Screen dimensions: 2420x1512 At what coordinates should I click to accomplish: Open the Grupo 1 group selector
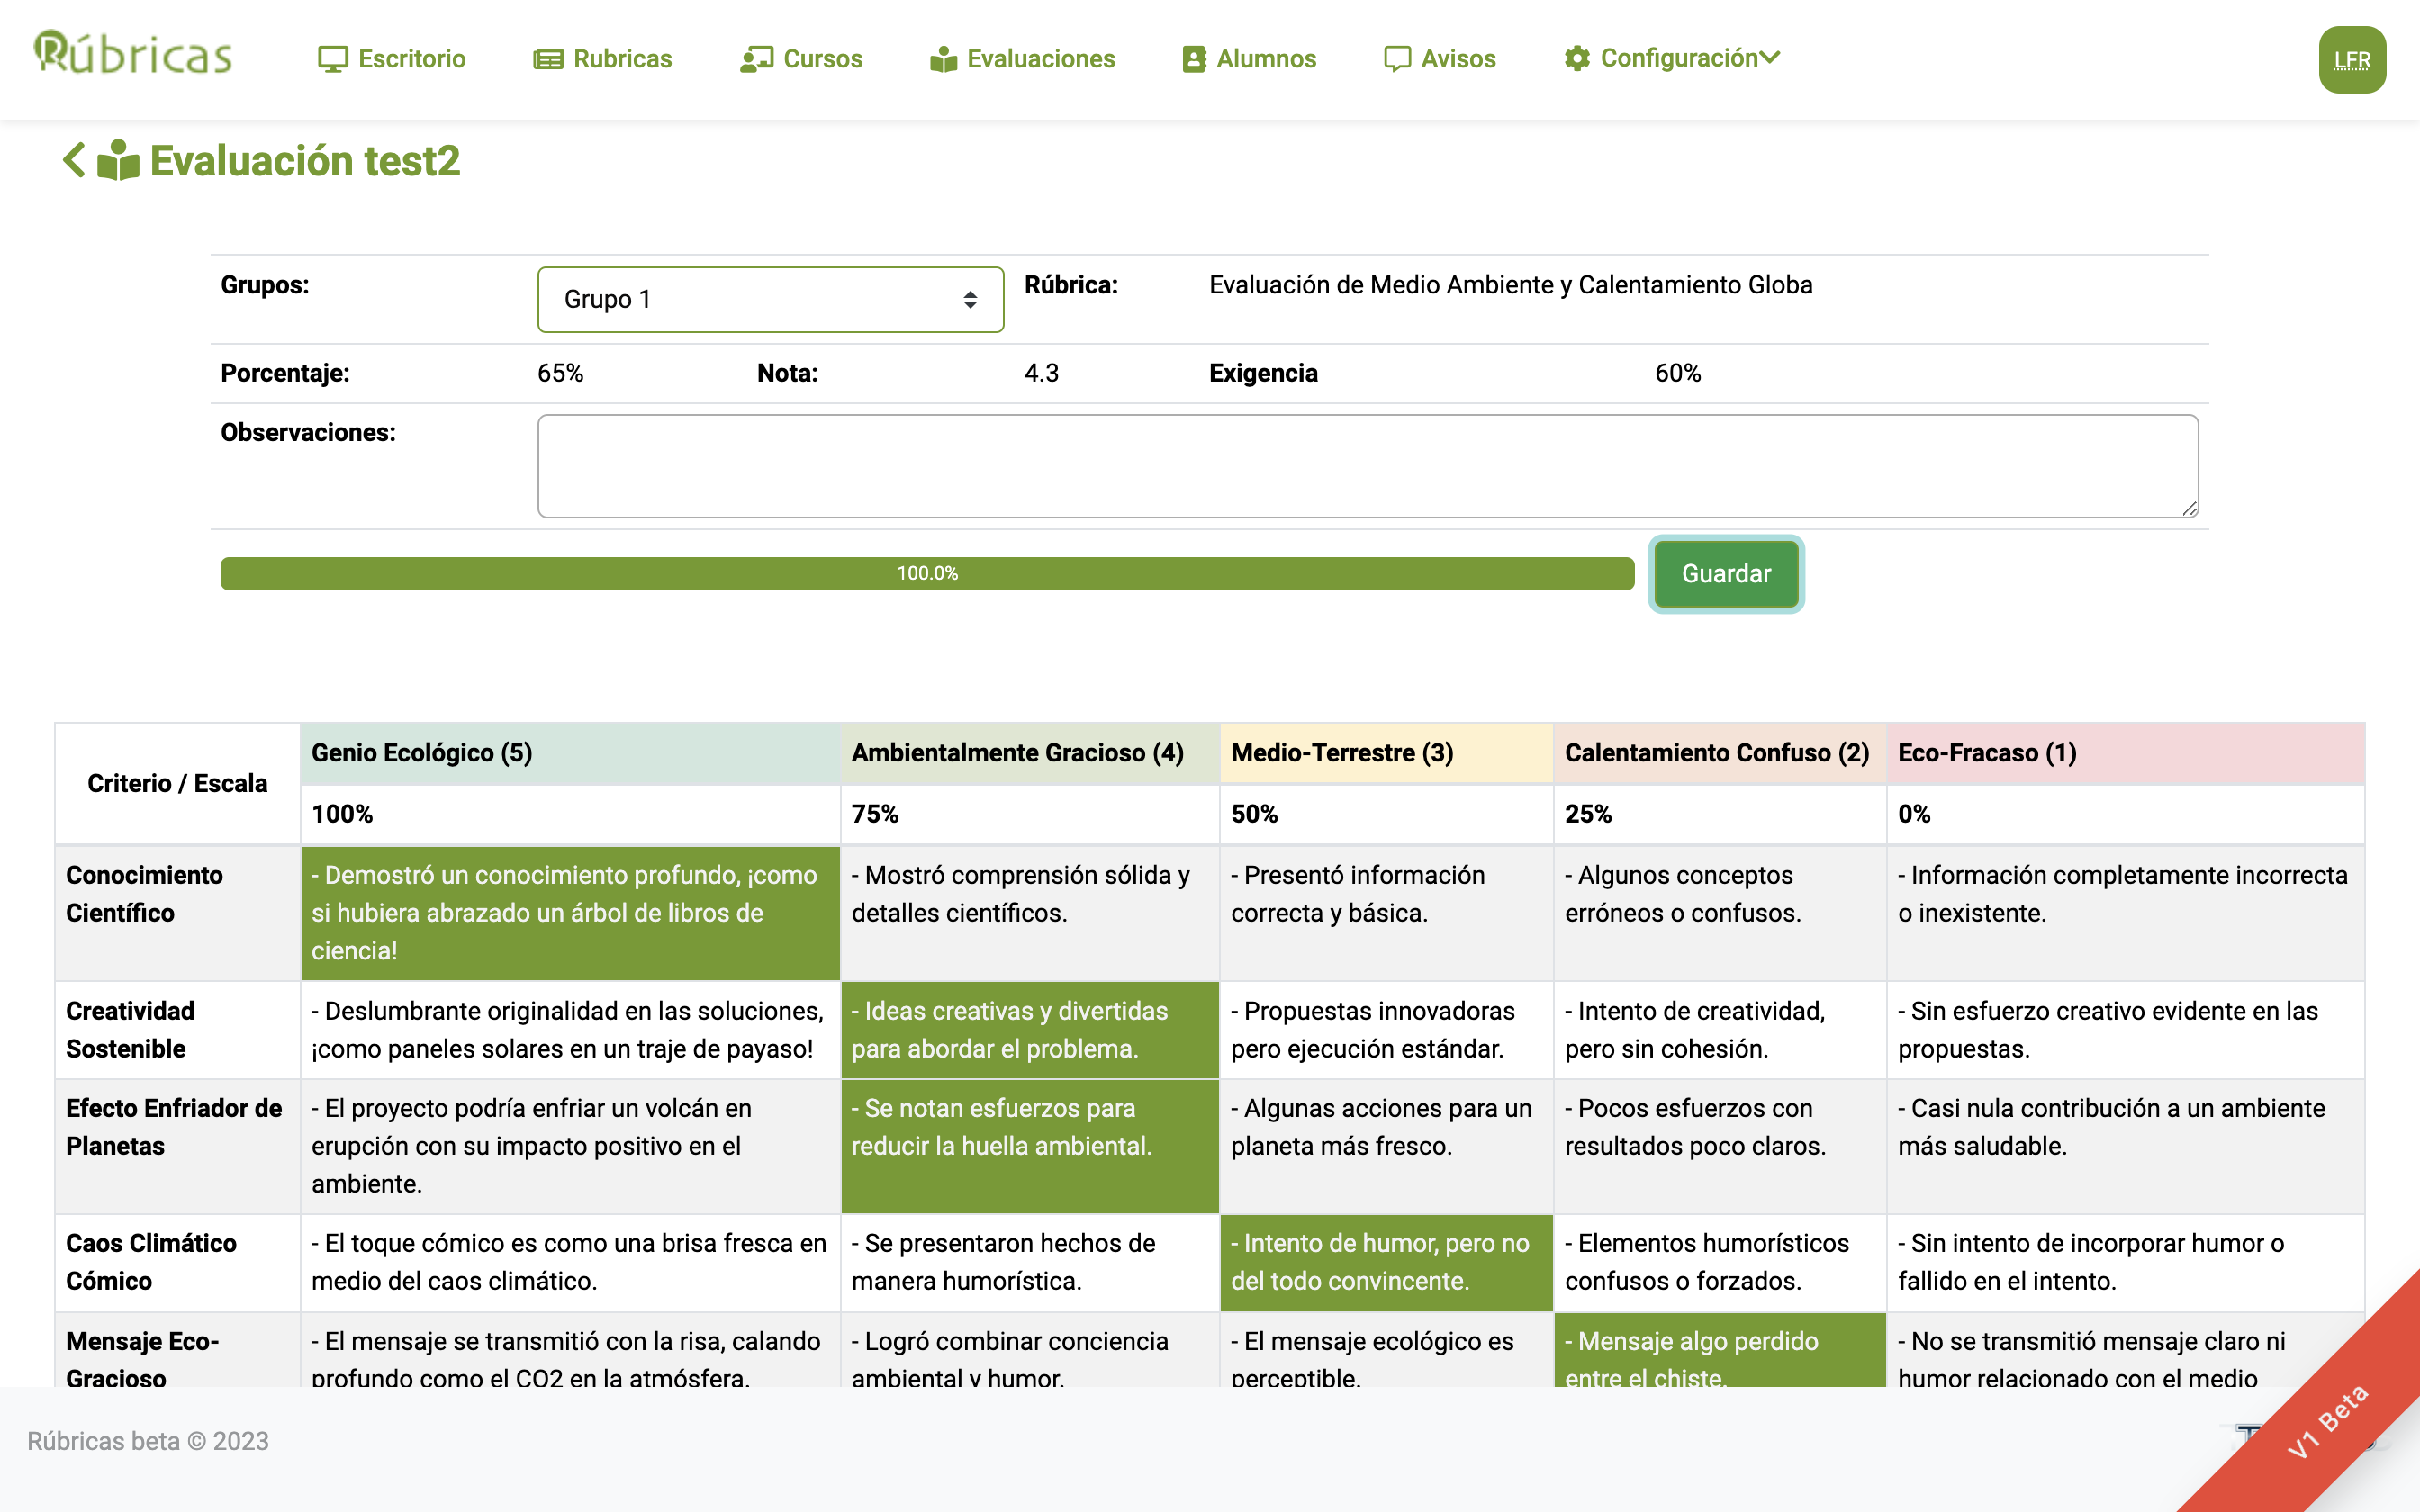(770, 299)
